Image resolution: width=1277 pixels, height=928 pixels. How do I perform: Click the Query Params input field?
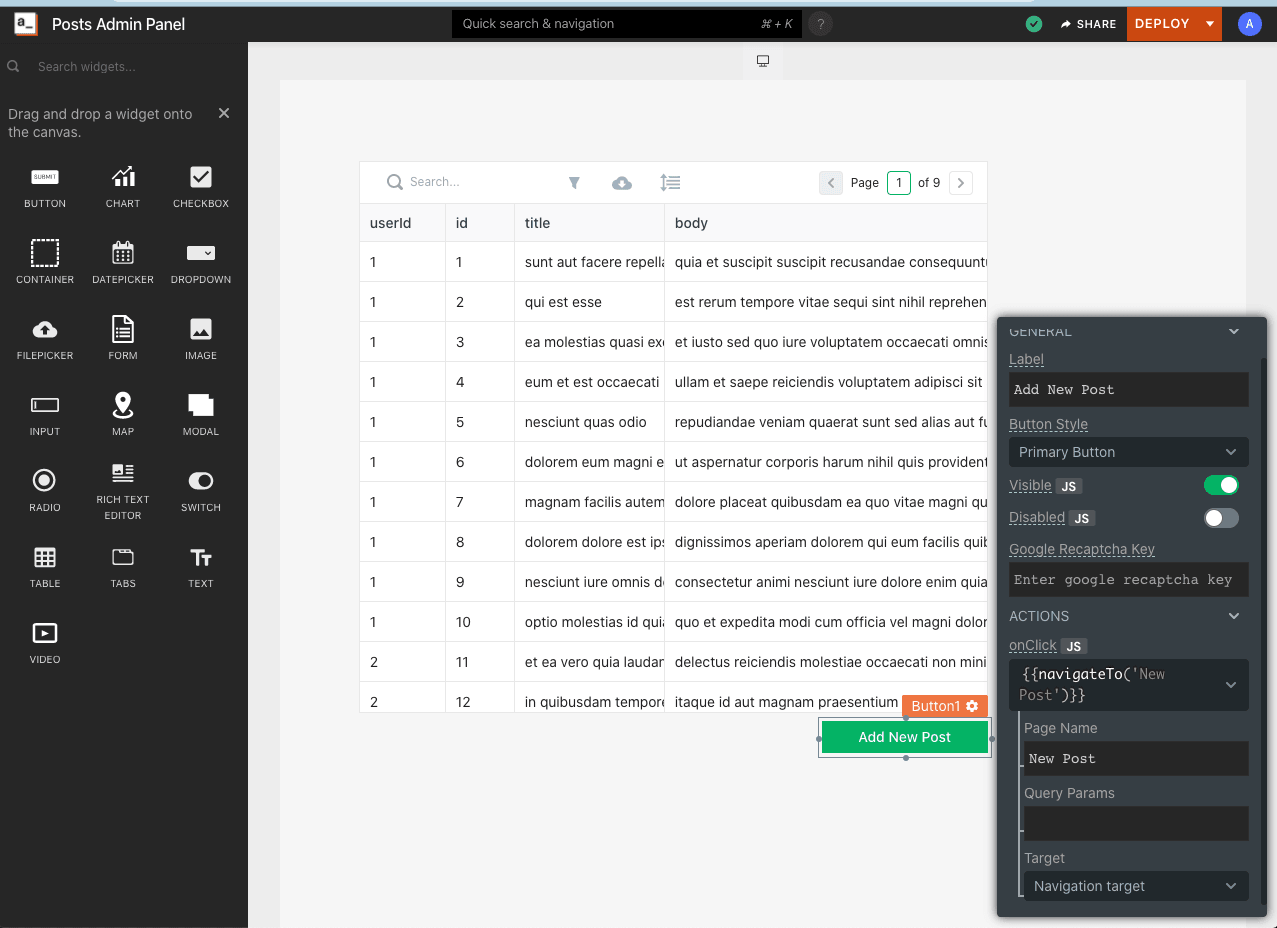1136,823
